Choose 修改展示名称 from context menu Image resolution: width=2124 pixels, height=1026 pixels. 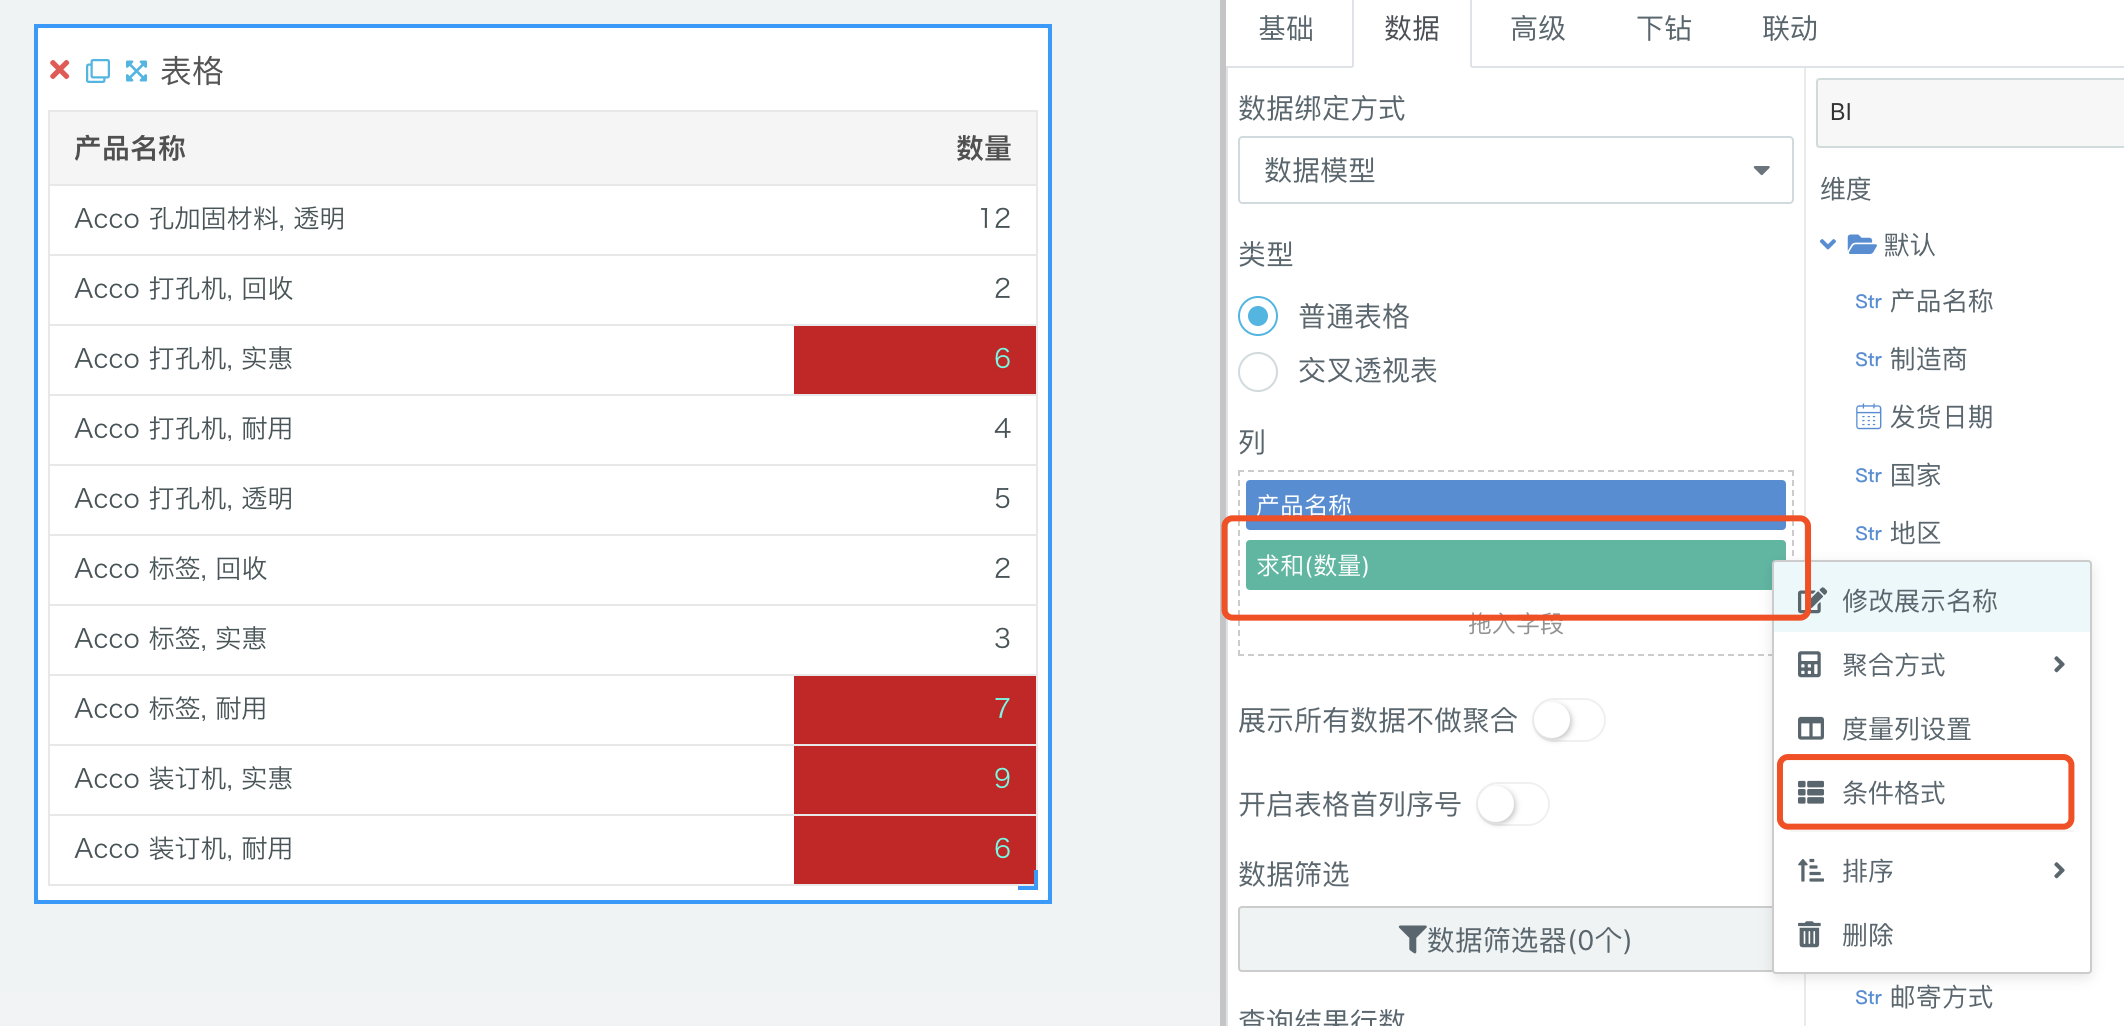[1932, 600]
